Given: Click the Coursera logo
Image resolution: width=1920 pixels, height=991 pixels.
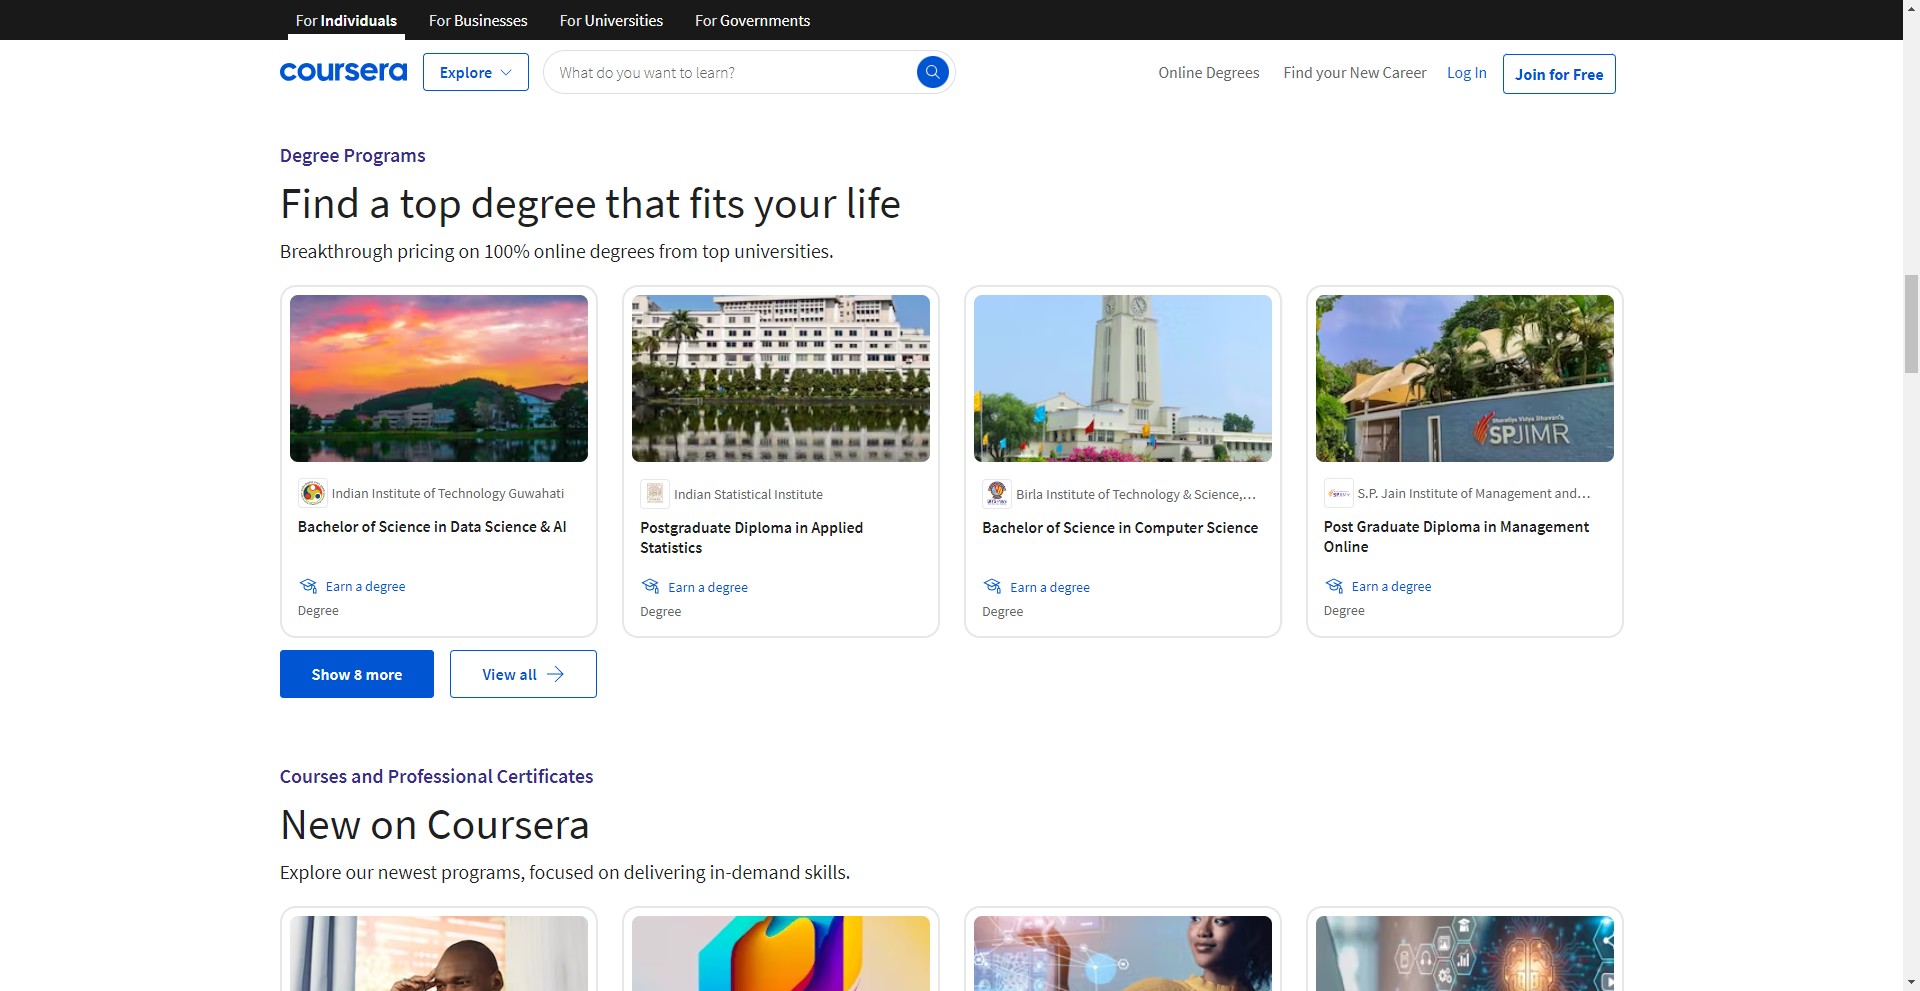Looking at the screenshot, I should [343, 72].
